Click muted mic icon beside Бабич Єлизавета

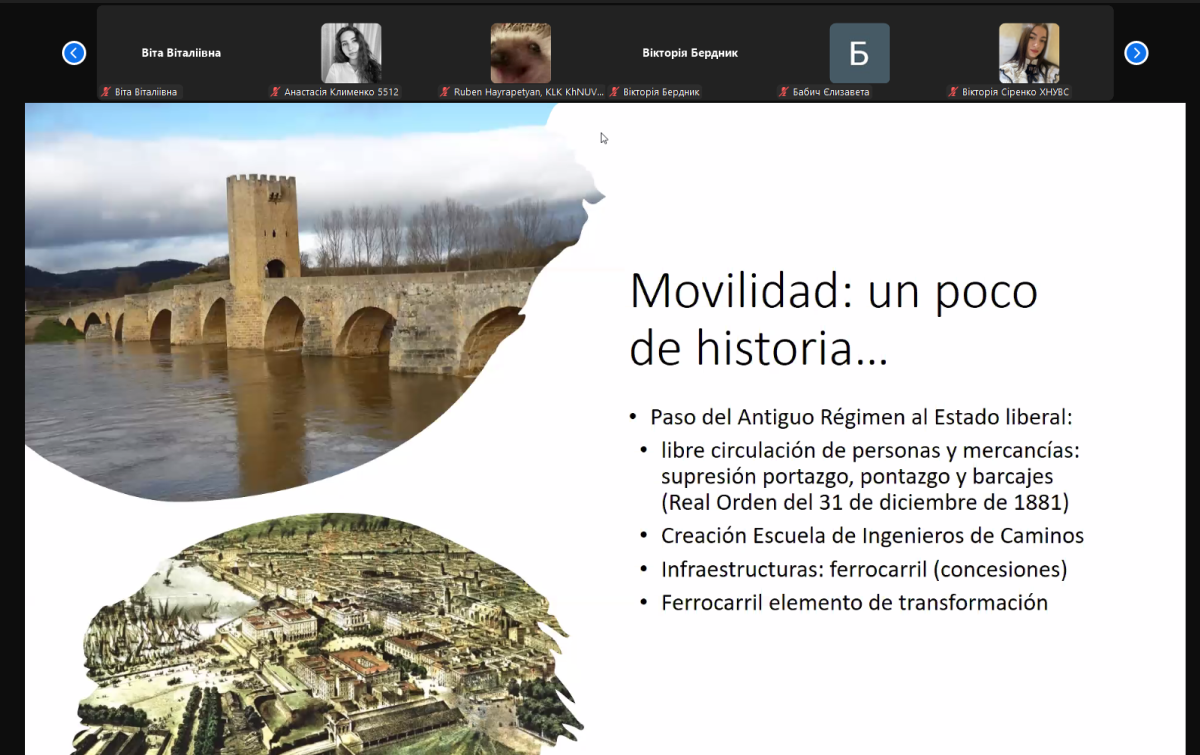785,92
